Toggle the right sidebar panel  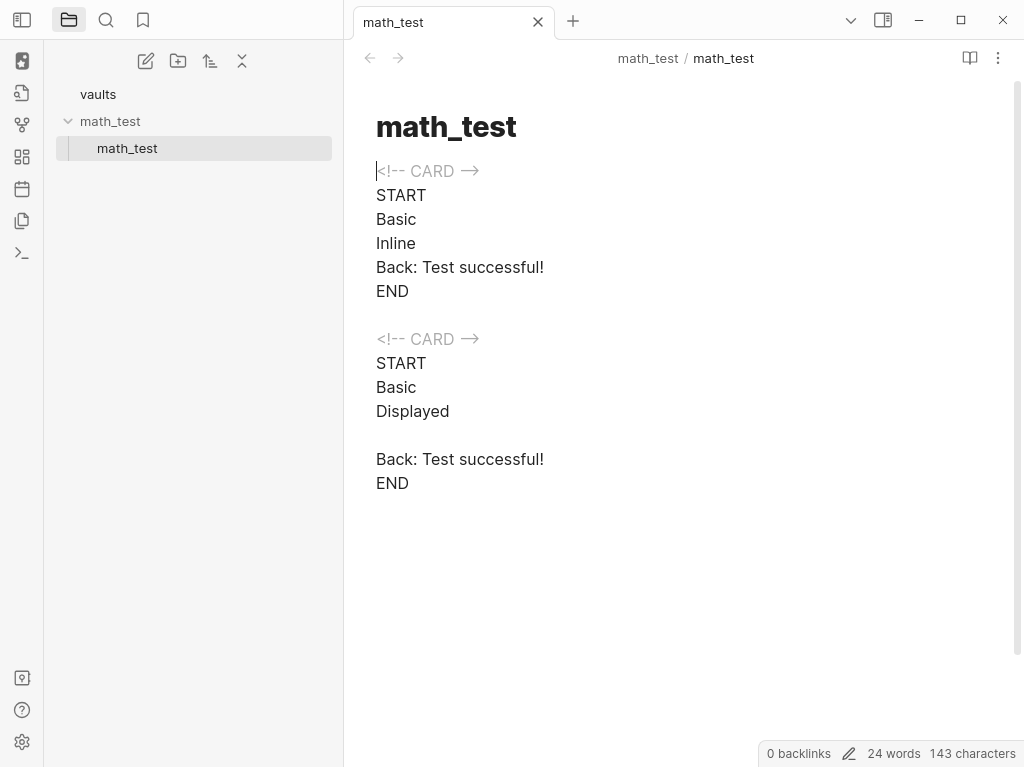[x=883, y=20]
